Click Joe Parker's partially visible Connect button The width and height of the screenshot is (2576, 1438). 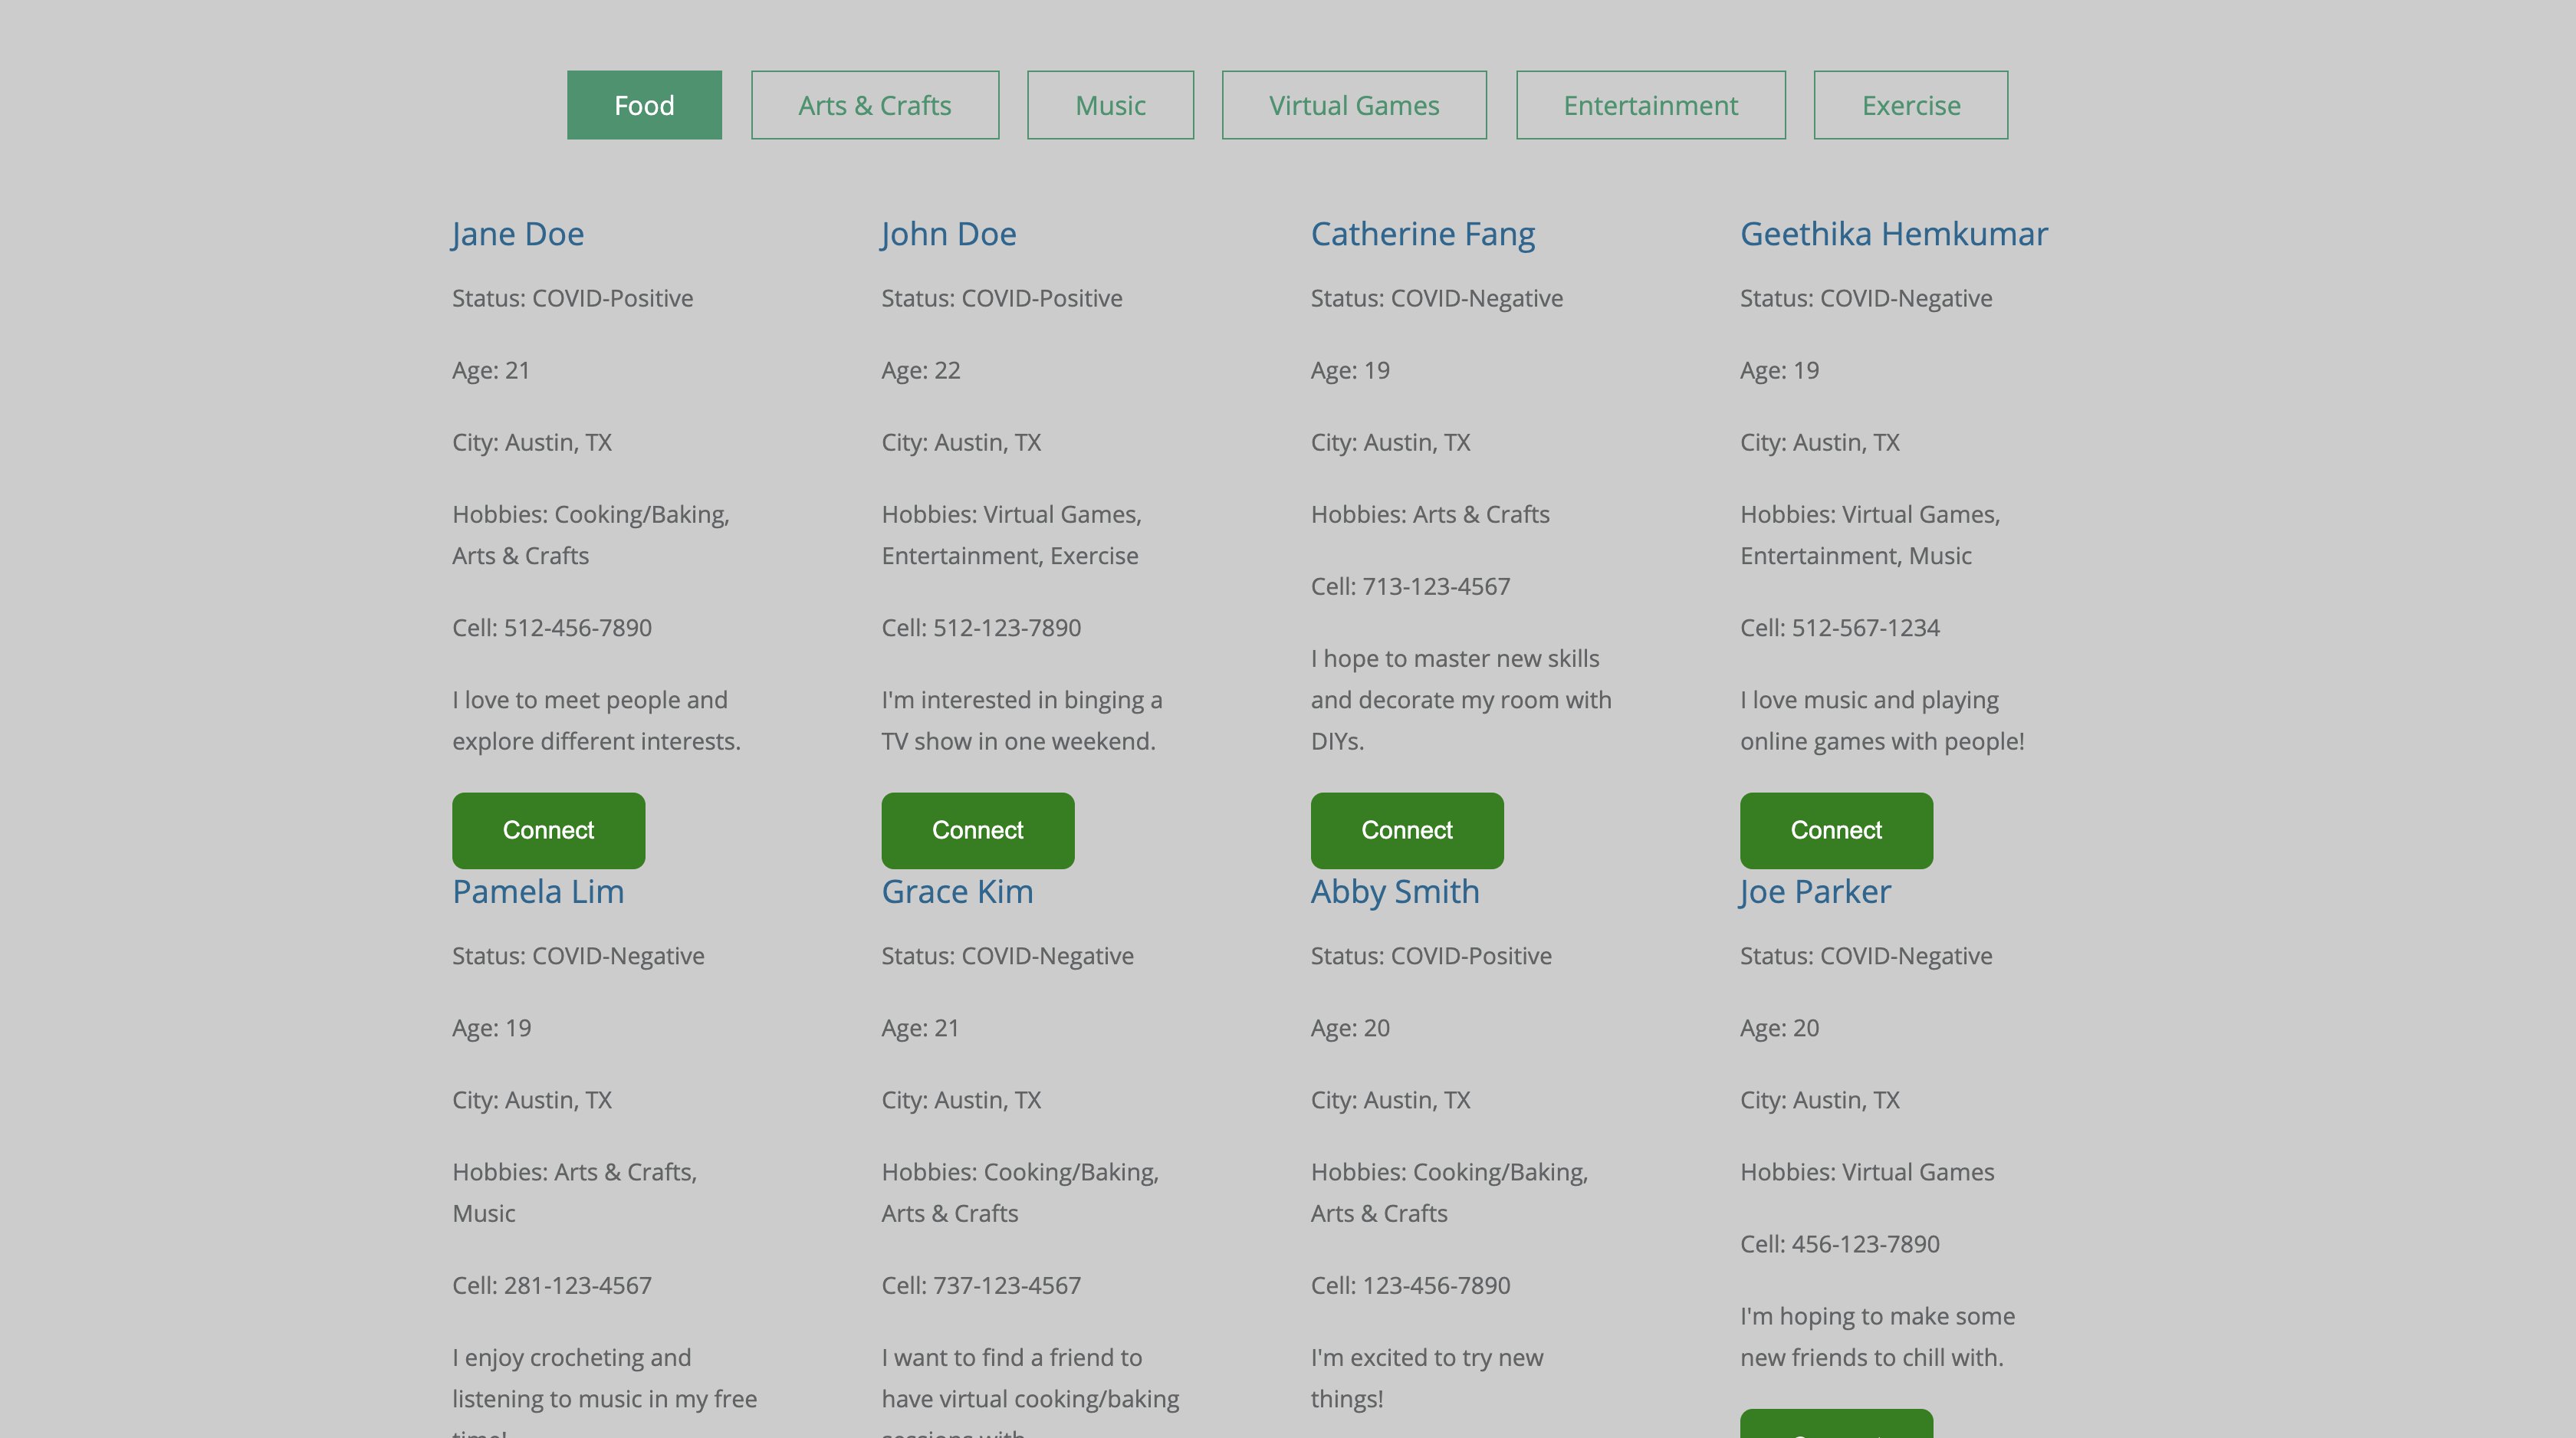(1836, 1425)
